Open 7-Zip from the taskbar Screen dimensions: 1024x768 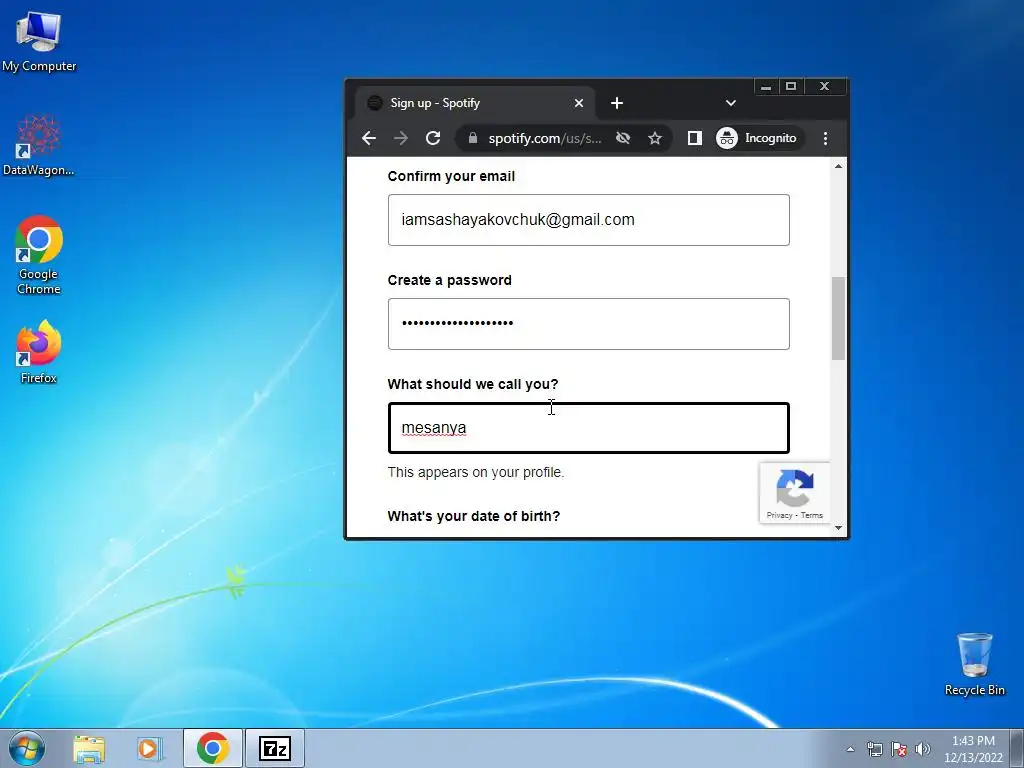pyautogui.click(x=275, y=748)
